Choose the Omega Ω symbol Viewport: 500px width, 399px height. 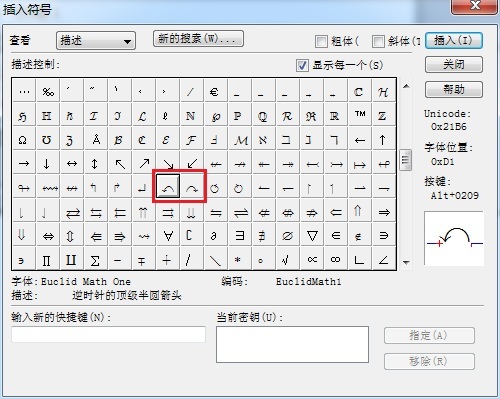click(x=23, y=140)
